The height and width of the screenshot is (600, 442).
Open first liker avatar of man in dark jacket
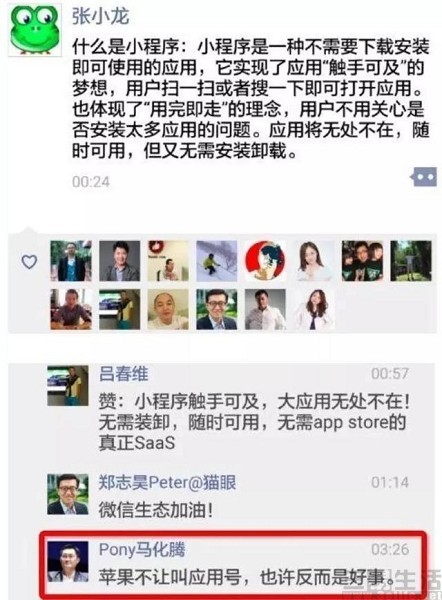71,261
